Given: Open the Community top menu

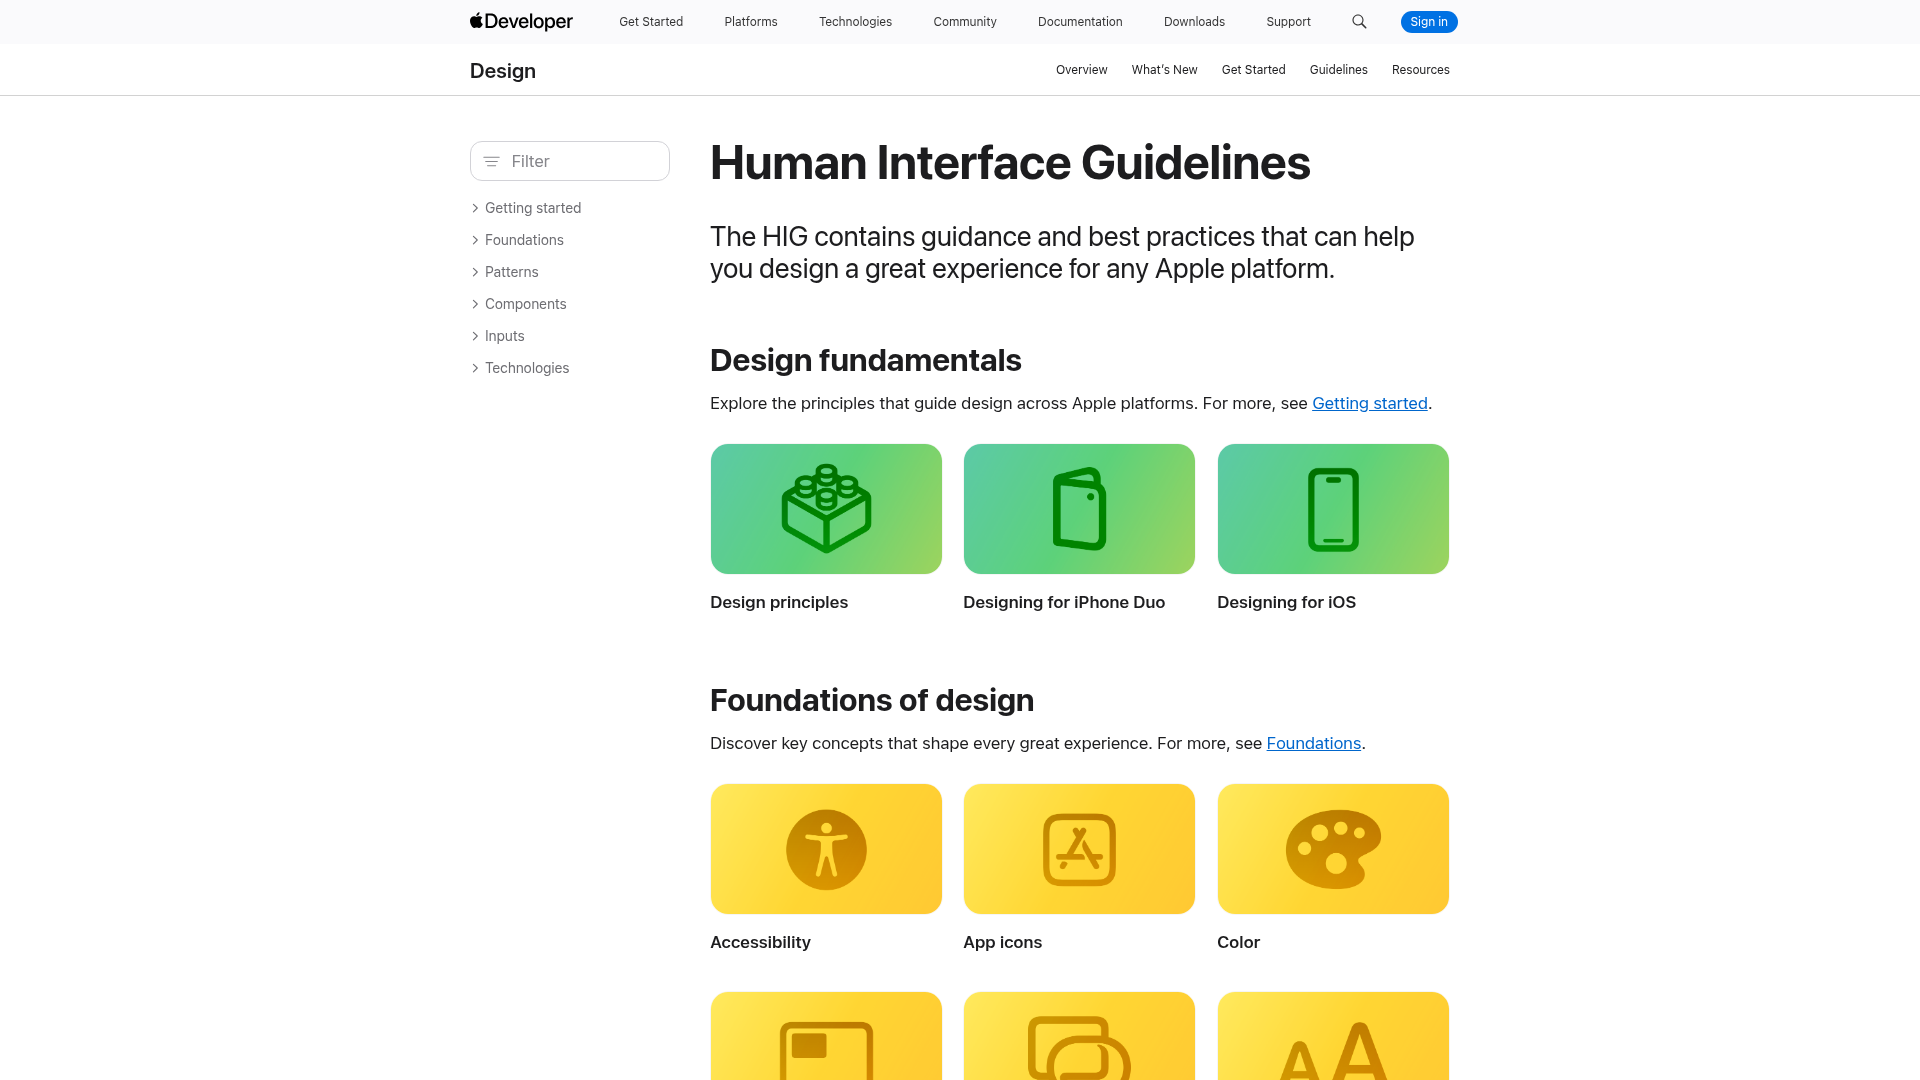Looking at the screenshot, I should tap(965, 22).
